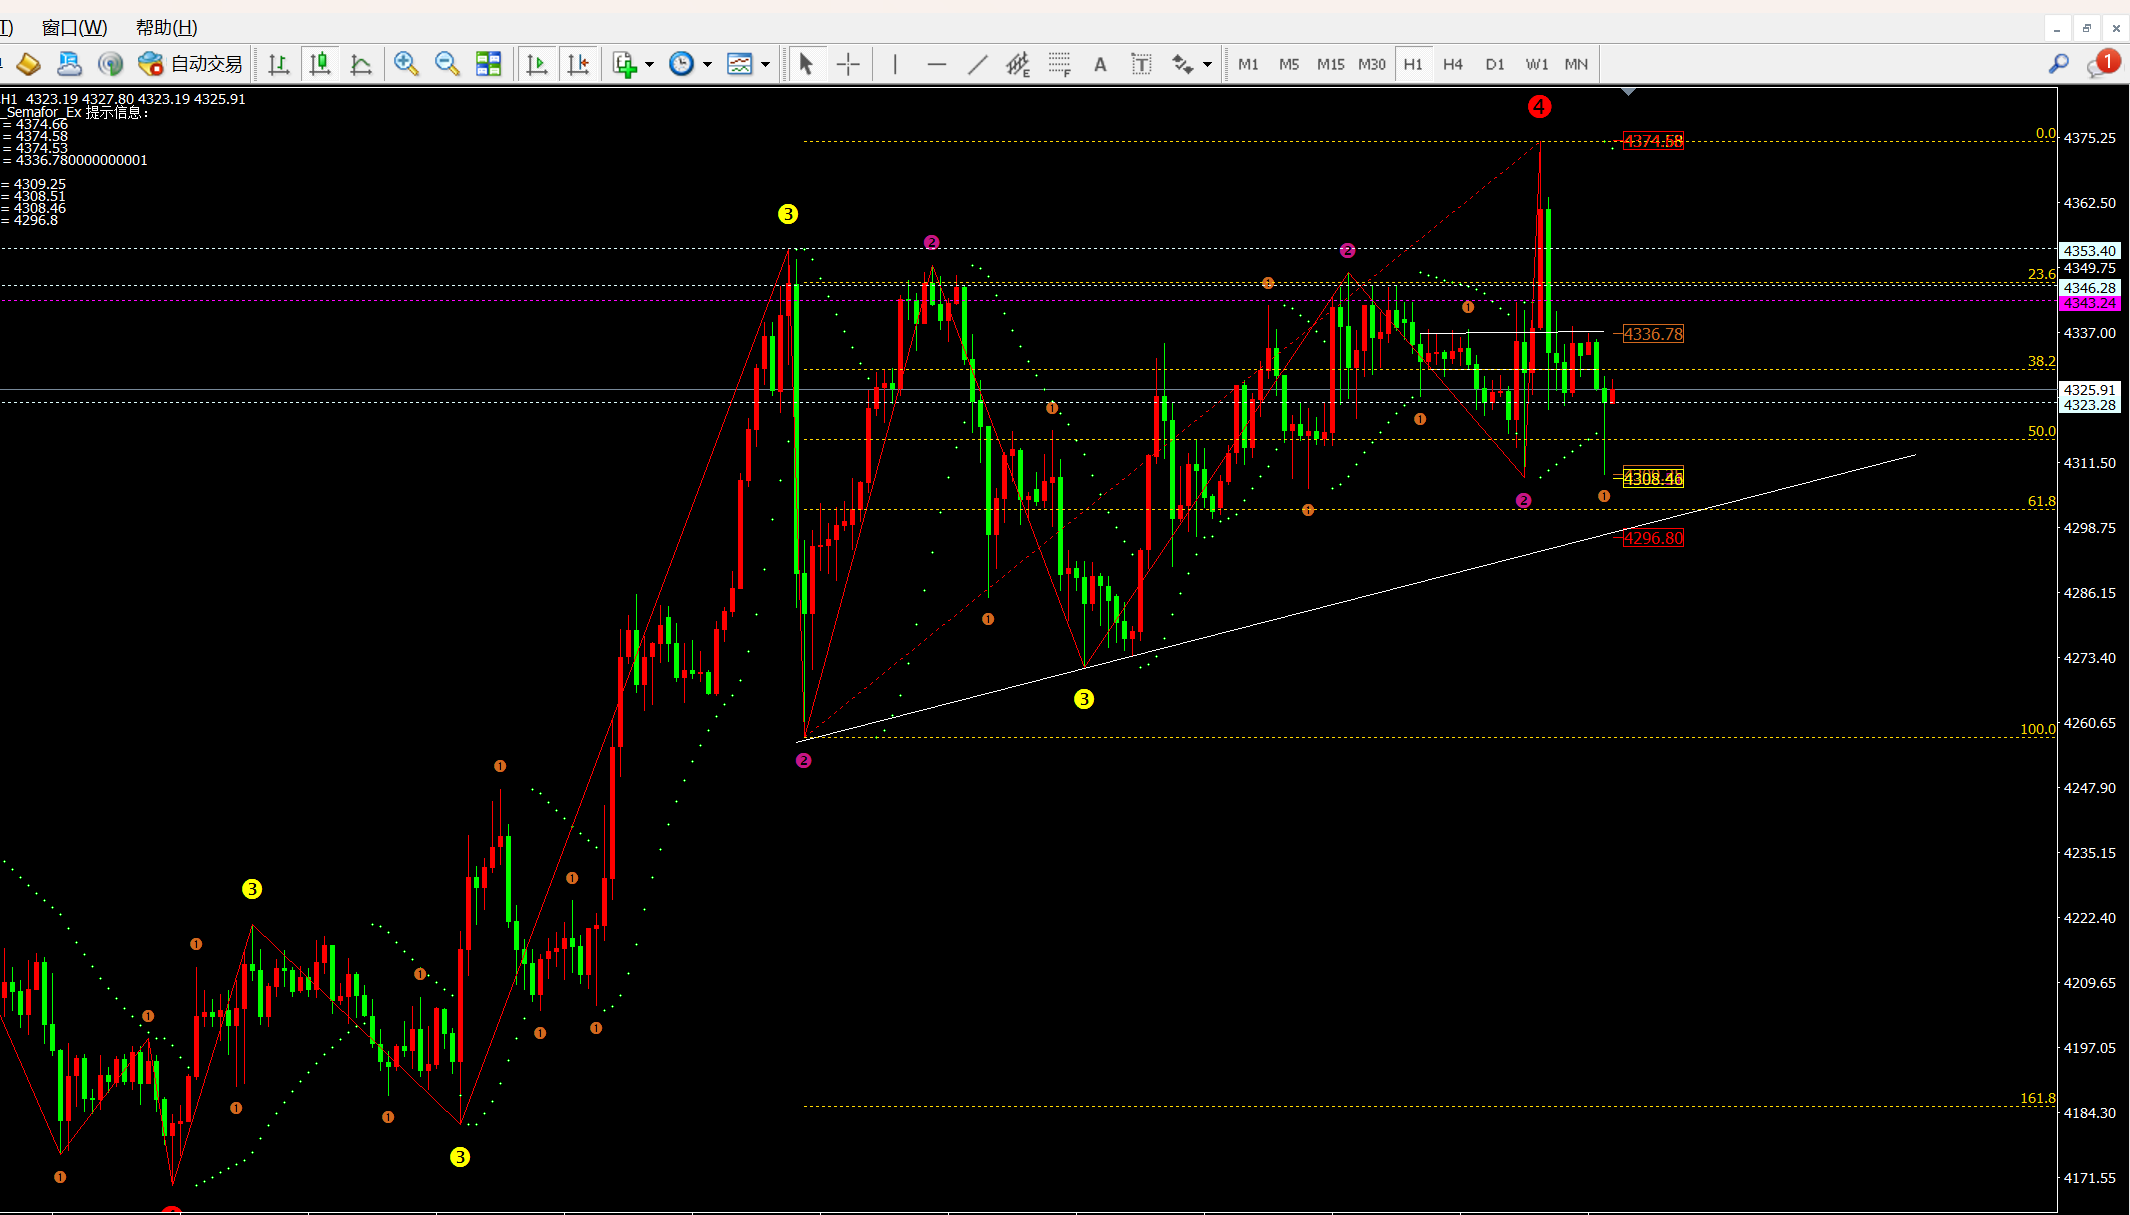Open the 窗口(W) menu
The image size is (2130, 1215).
75,27
